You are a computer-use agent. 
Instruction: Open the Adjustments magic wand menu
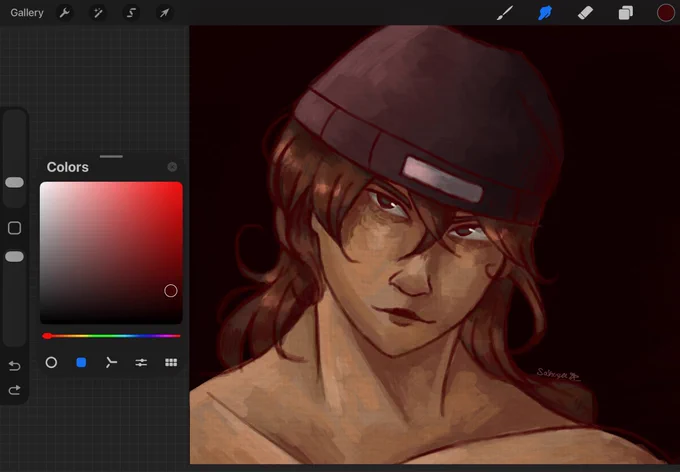click(98, 13)
